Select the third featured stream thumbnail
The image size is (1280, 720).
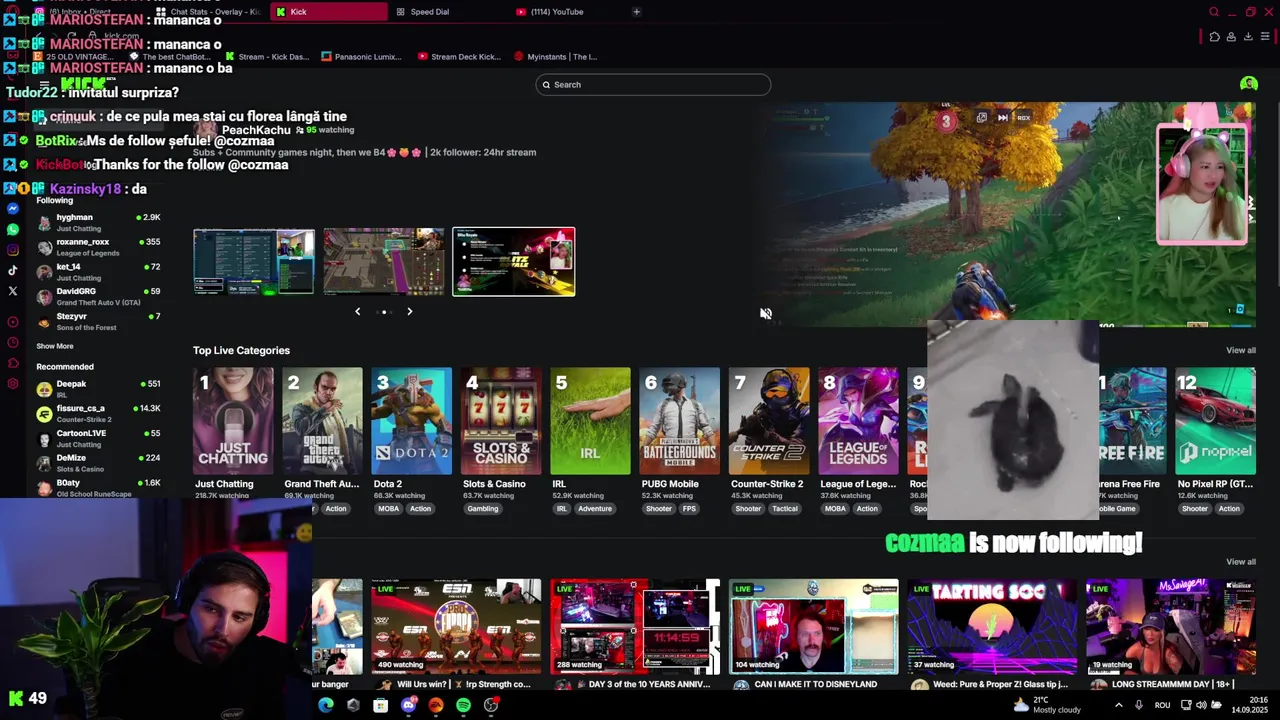(514, 262)
